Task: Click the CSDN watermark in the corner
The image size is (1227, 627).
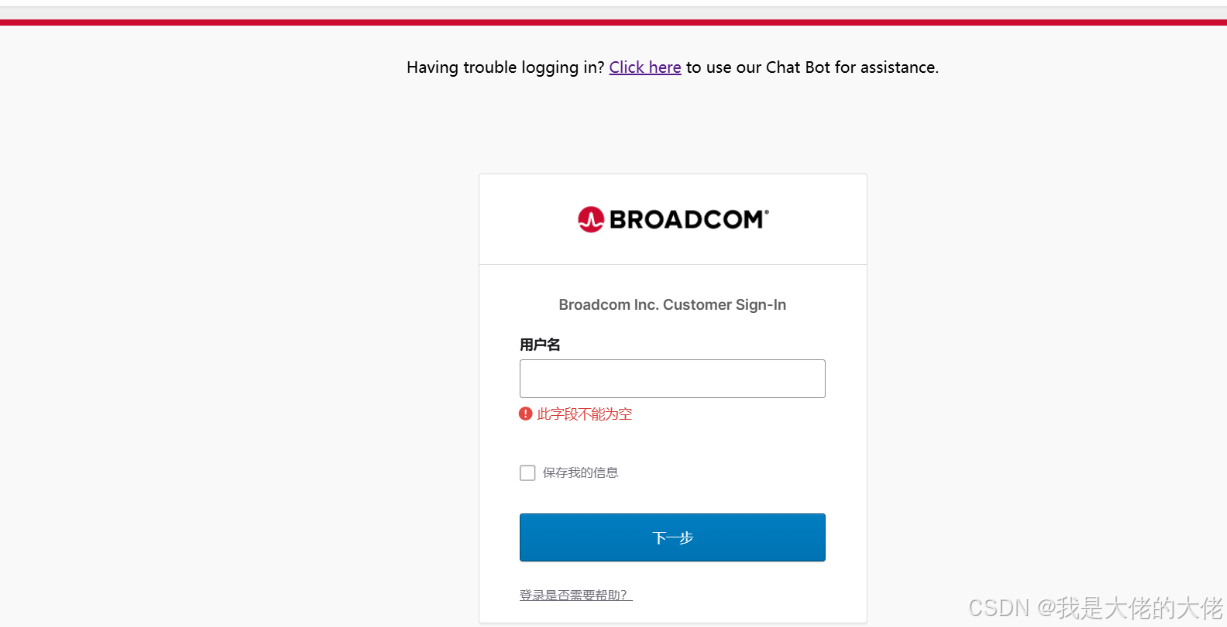Action: pos(1096,607)
